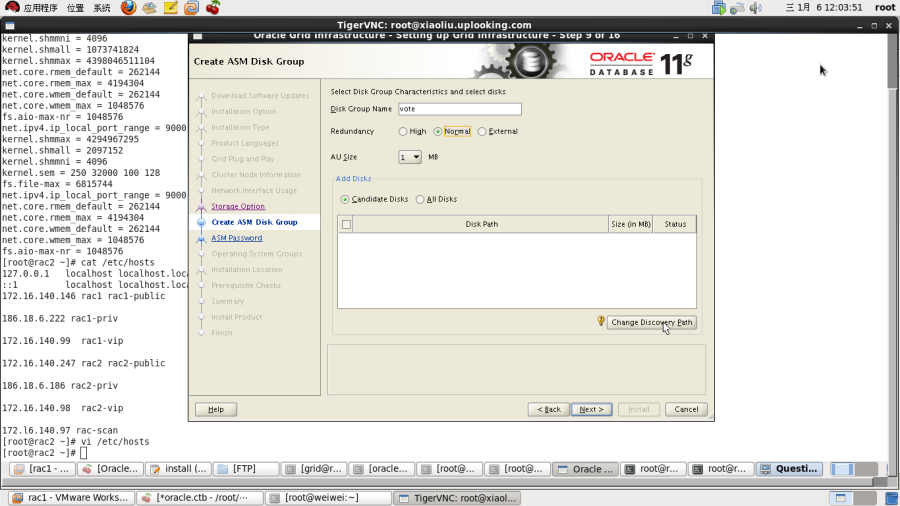Screen dimensions: 900x506
Task: Cancel the Grid Infrastructure installer
Action: (x=686, y=410)
